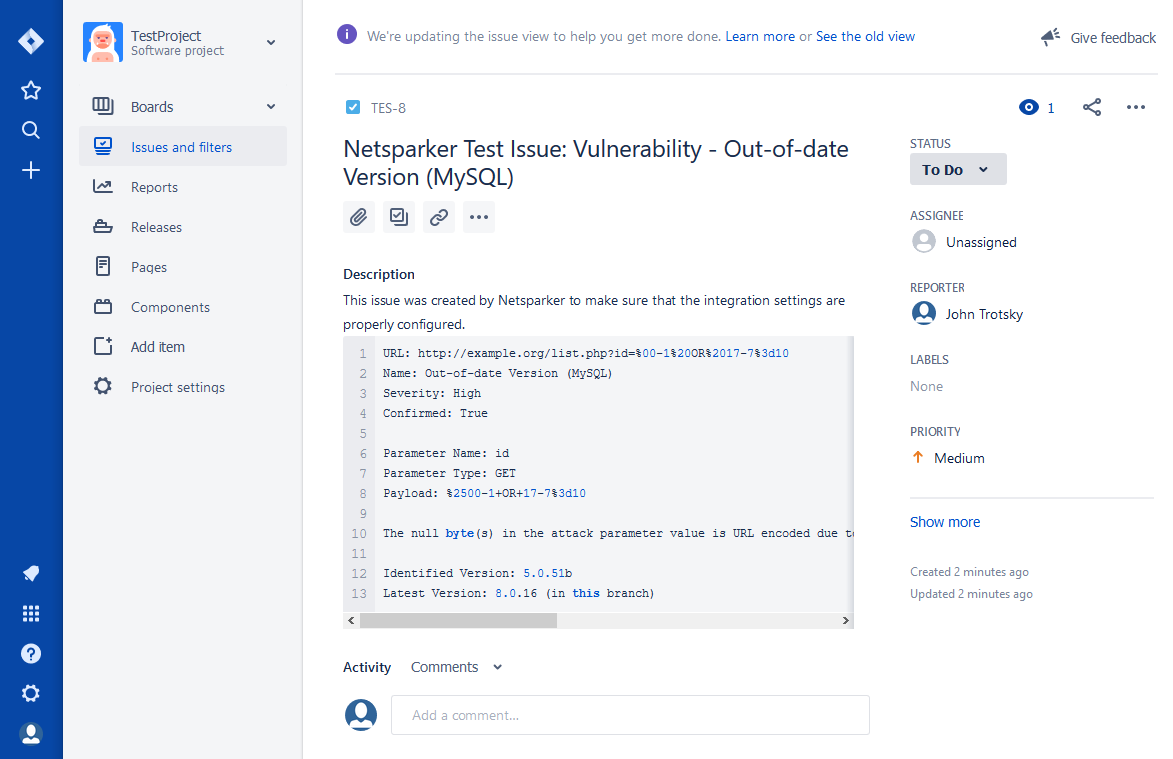Open the link issue icon
The width and height of the screenshot is (1173, 759).
(439, 217)
